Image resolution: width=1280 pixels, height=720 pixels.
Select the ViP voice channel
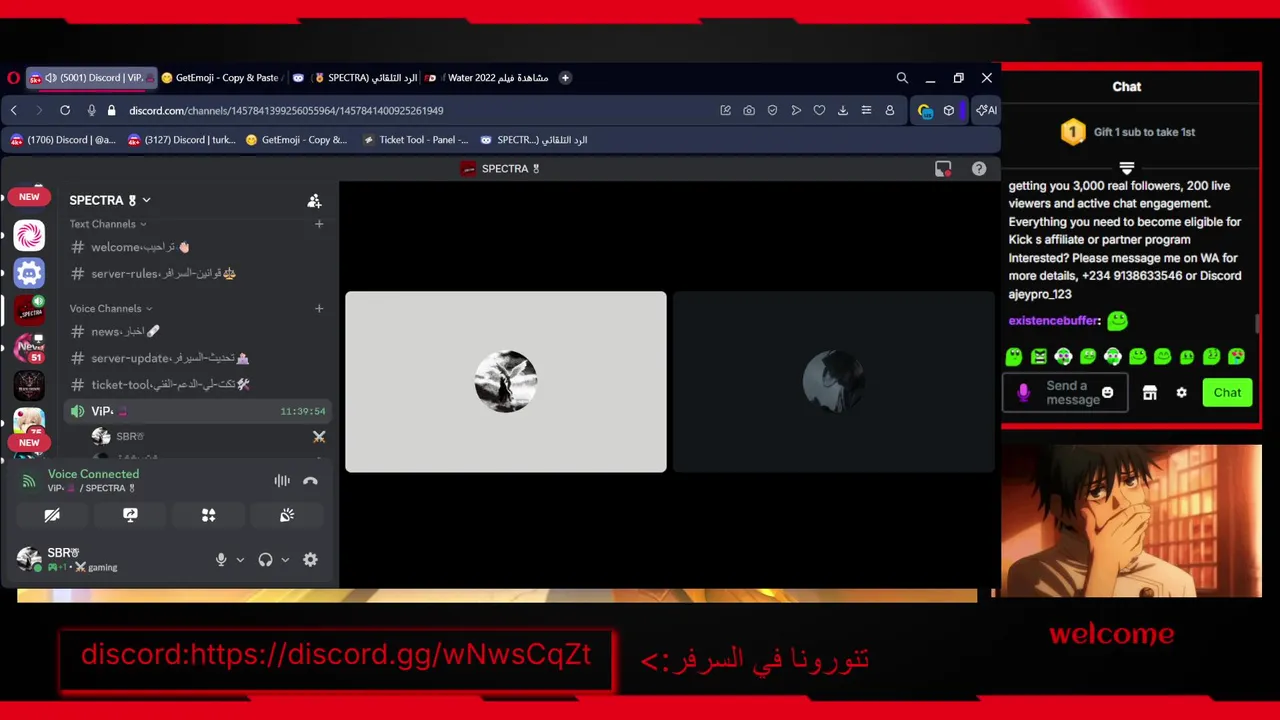click(197, 411)
